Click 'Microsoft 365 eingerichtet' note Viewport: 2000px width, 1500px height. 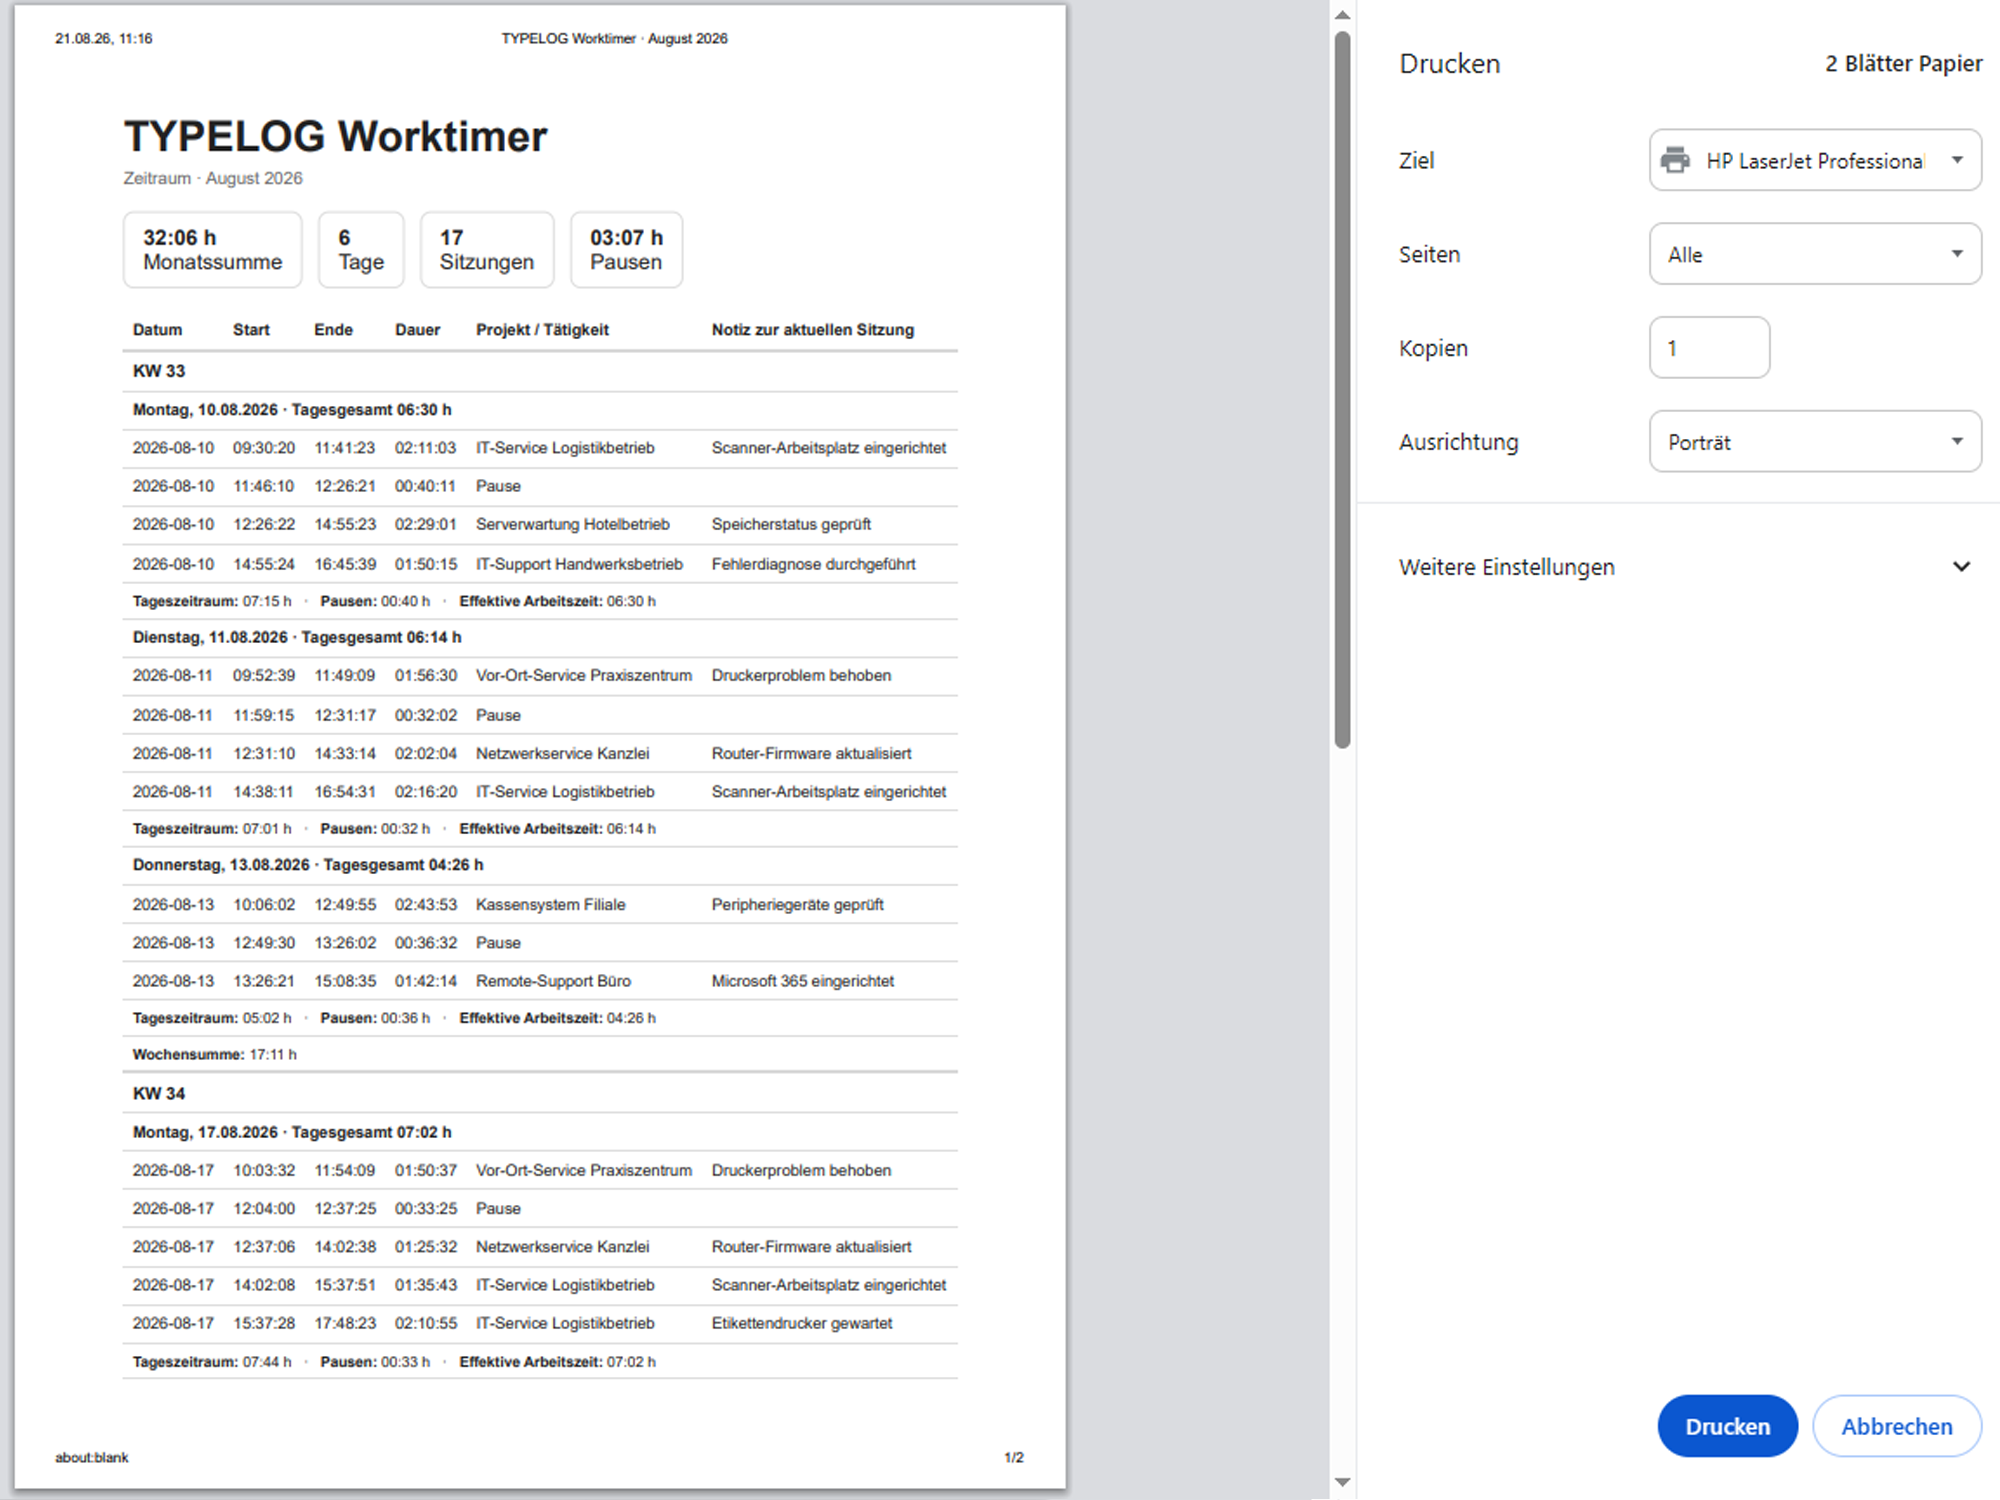802,981
